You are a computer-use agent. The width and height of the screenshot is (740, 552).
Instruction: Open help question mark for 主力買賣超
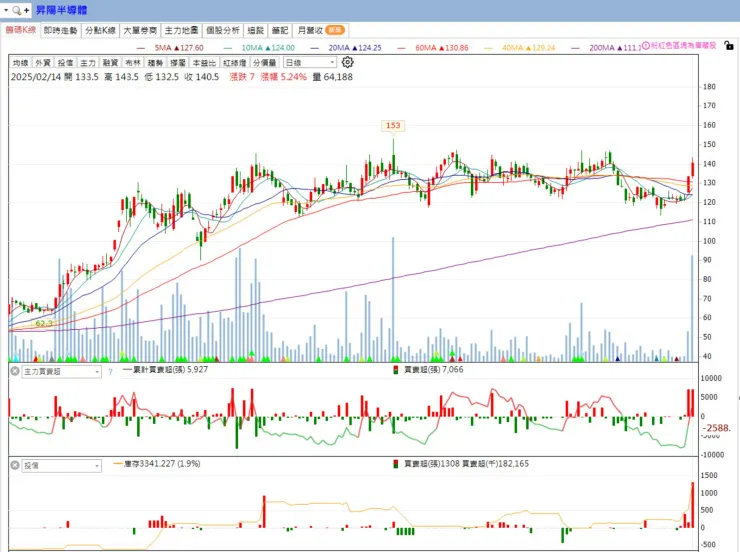click(110, 372)
